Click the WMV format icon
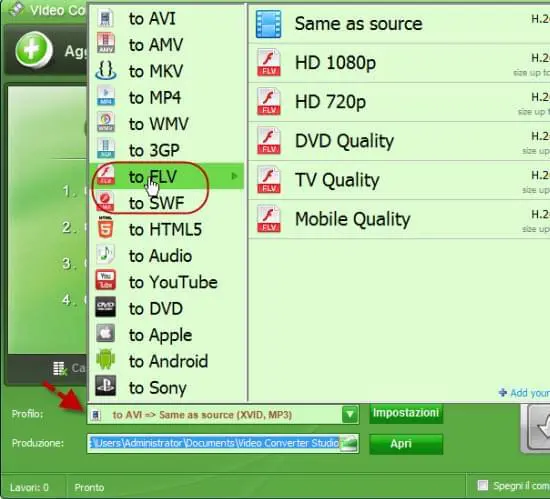The height and width of the screenshot is (499, 550). click(x=106, y=123)
